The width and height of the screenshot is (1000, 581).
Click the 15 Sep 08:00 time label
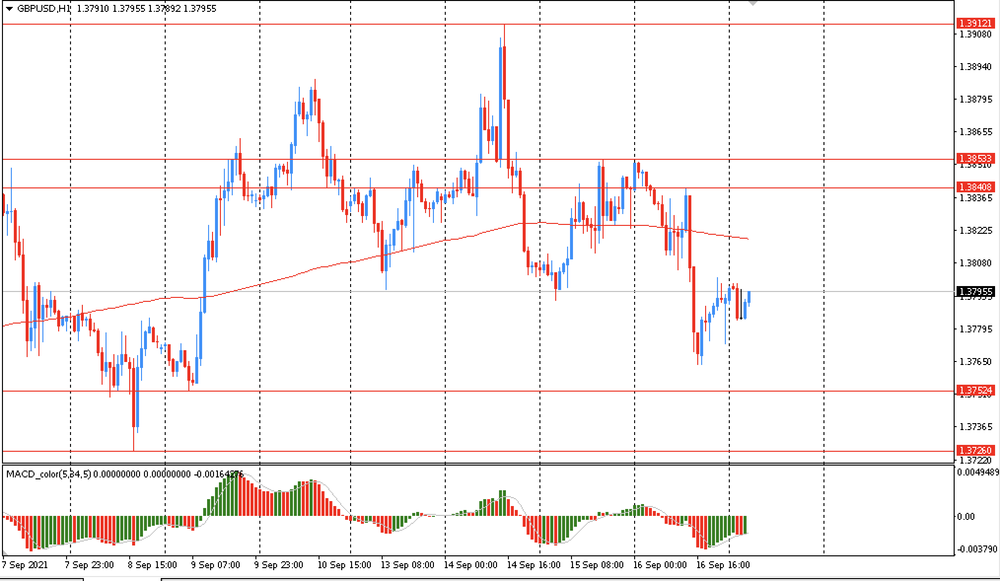click(x=597, y=565)
